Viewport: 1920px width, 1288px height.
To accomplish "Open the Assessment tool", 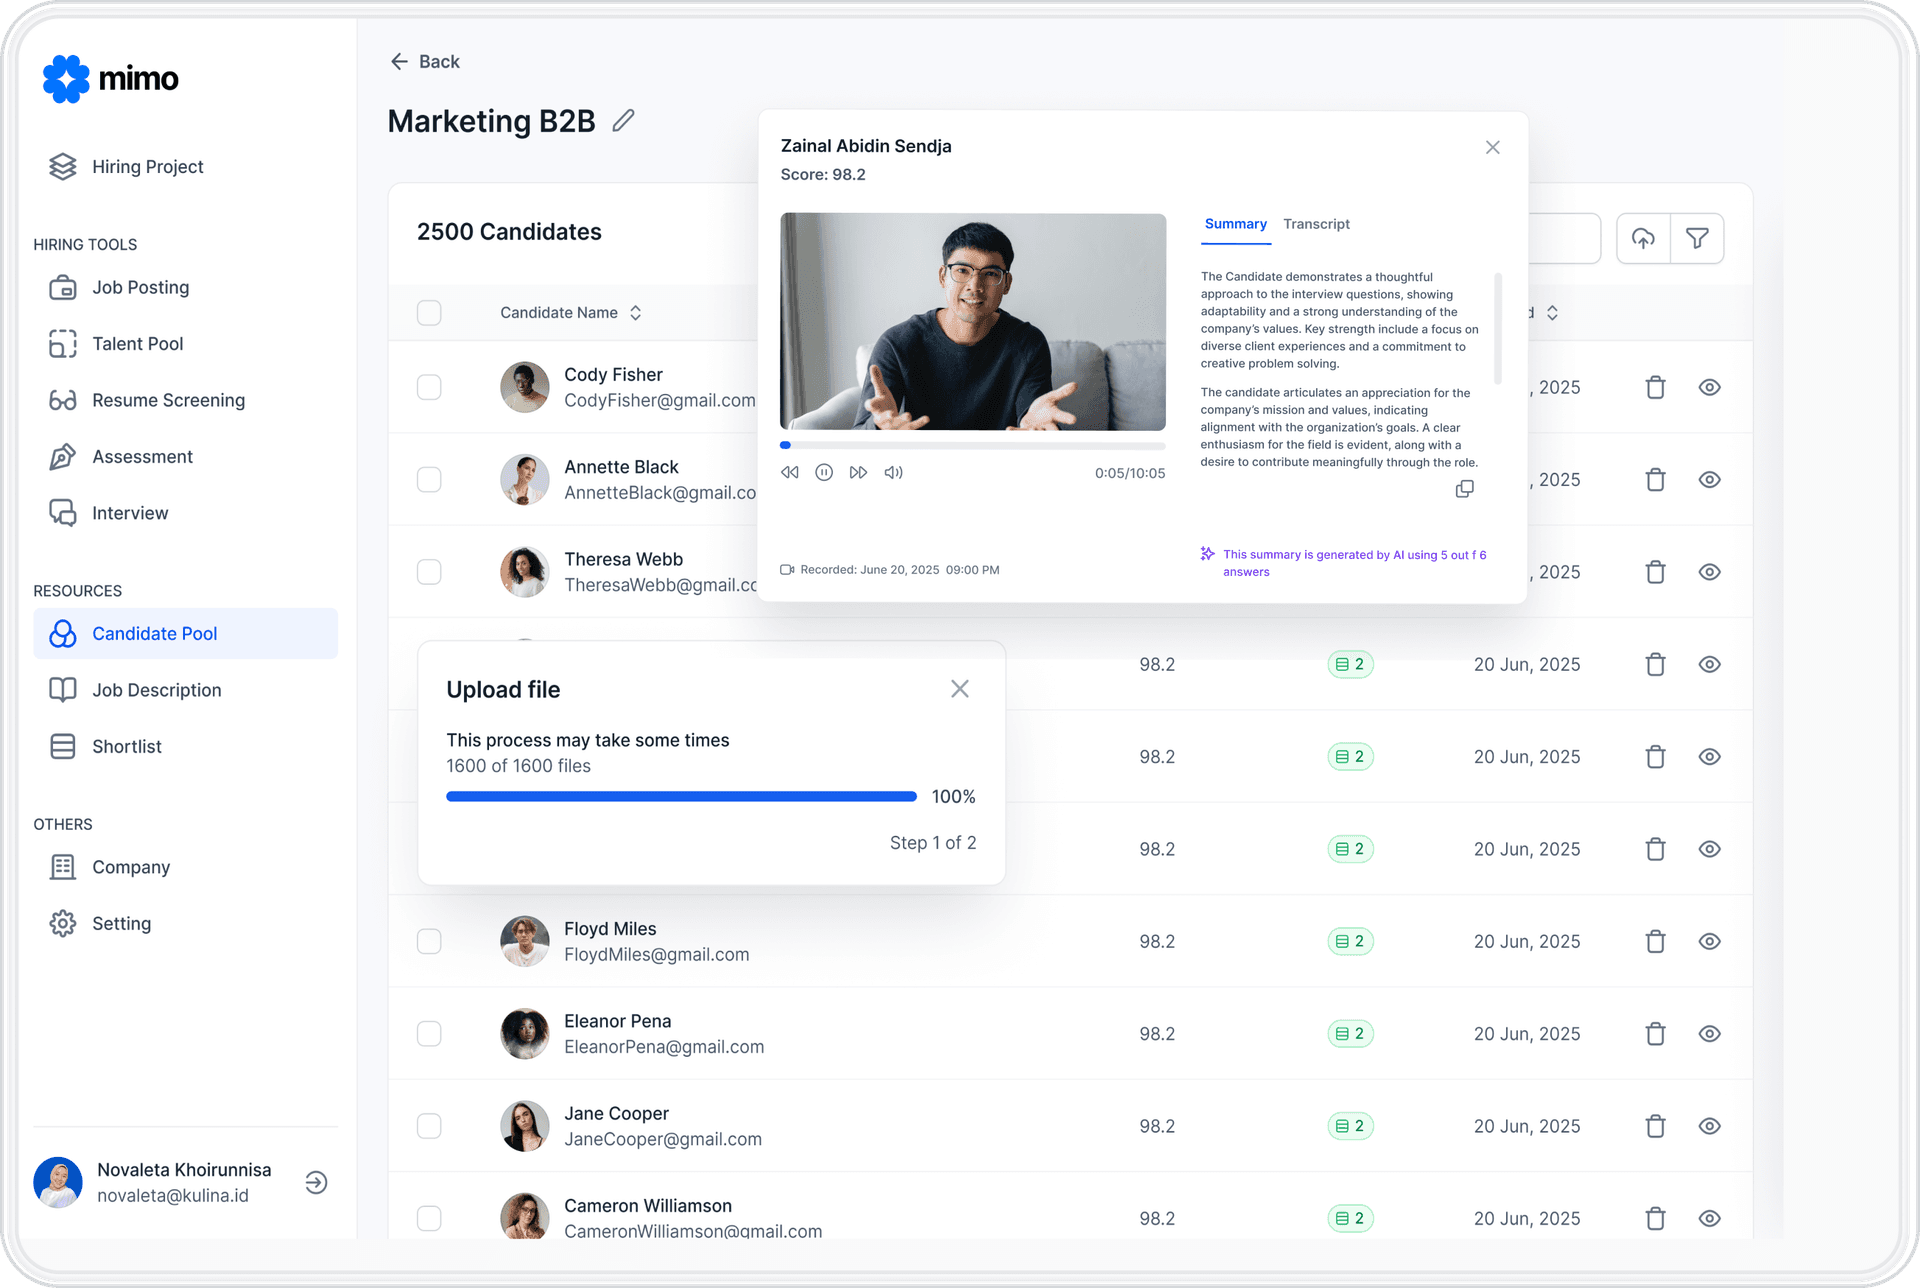I will coord(142,457).
